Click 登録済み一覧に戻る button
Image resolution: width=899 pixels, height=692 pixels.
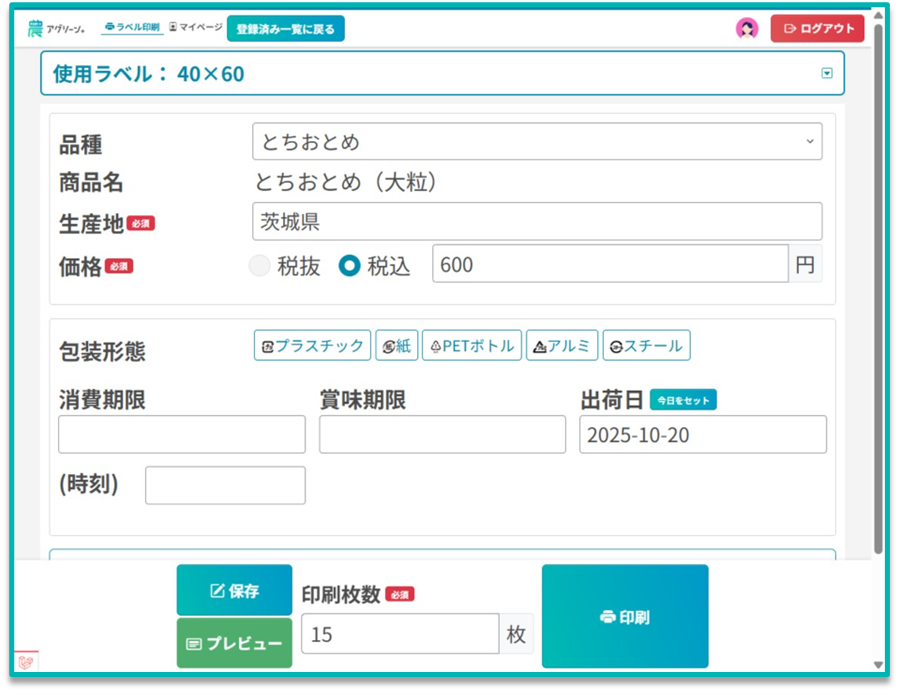[x=285, y=29]
